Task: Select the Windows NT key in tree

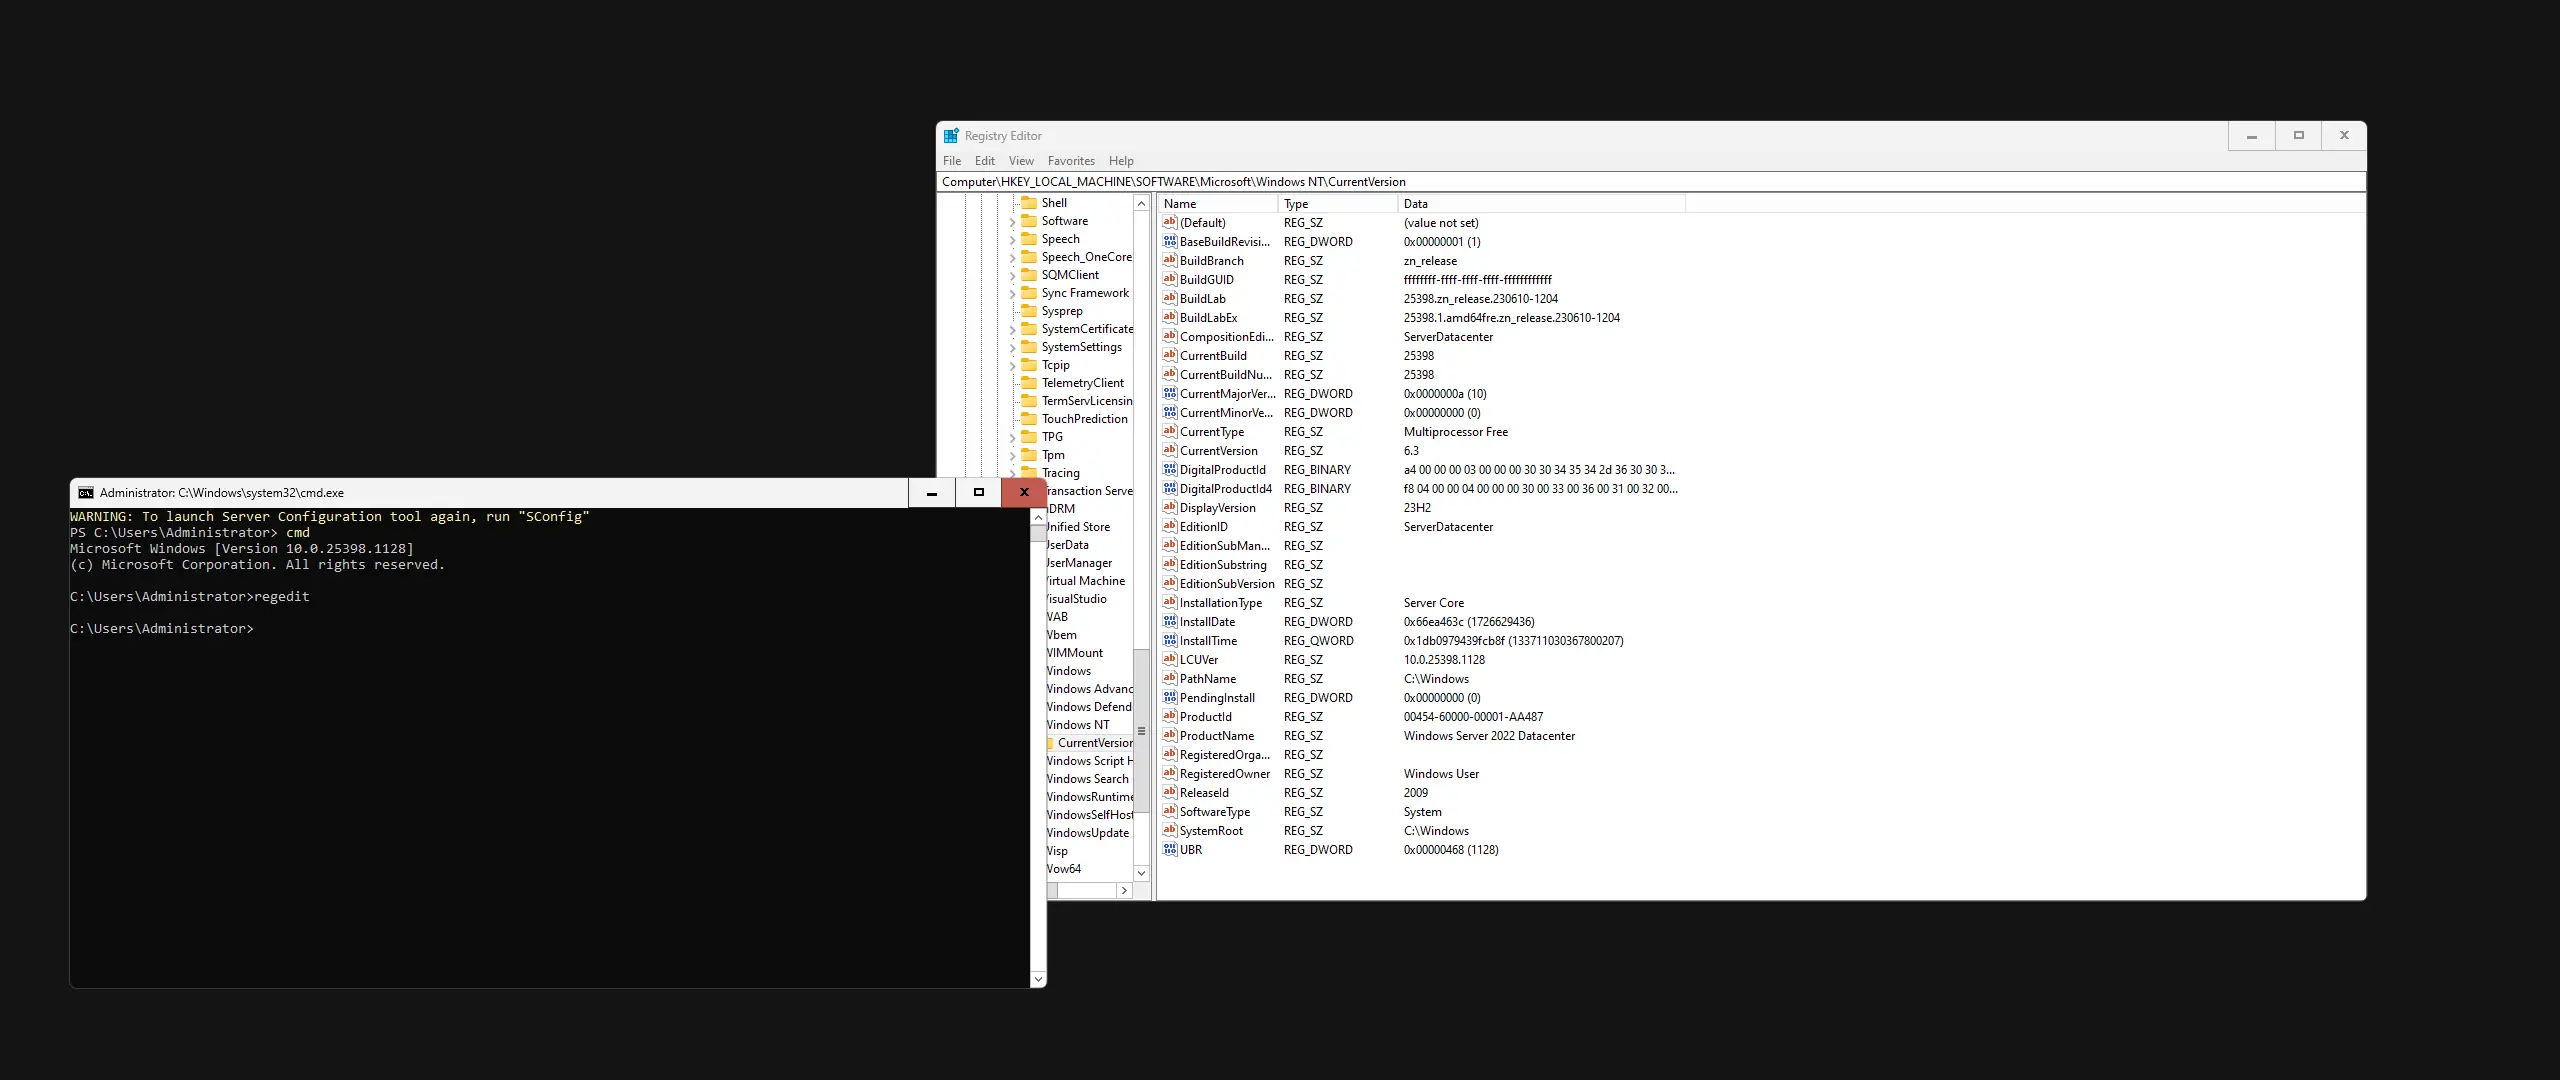Action: tap(1078, 725)
